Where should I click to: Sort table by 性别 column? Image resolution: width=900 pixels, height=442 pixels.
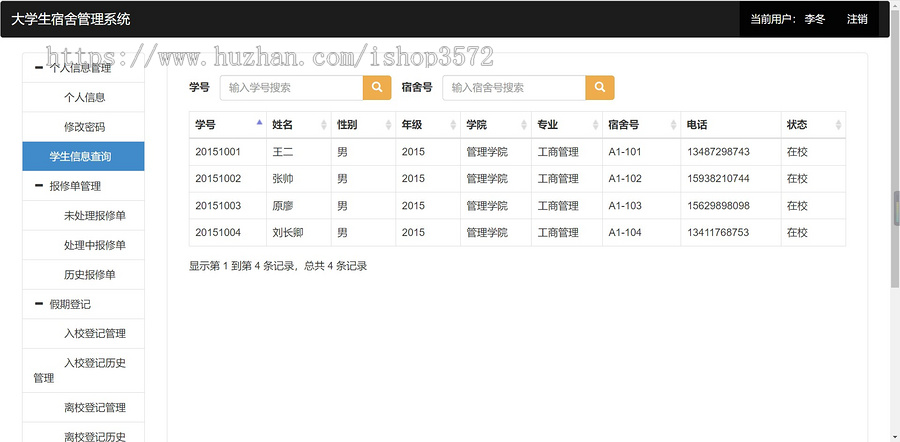[x=363, y=125]
